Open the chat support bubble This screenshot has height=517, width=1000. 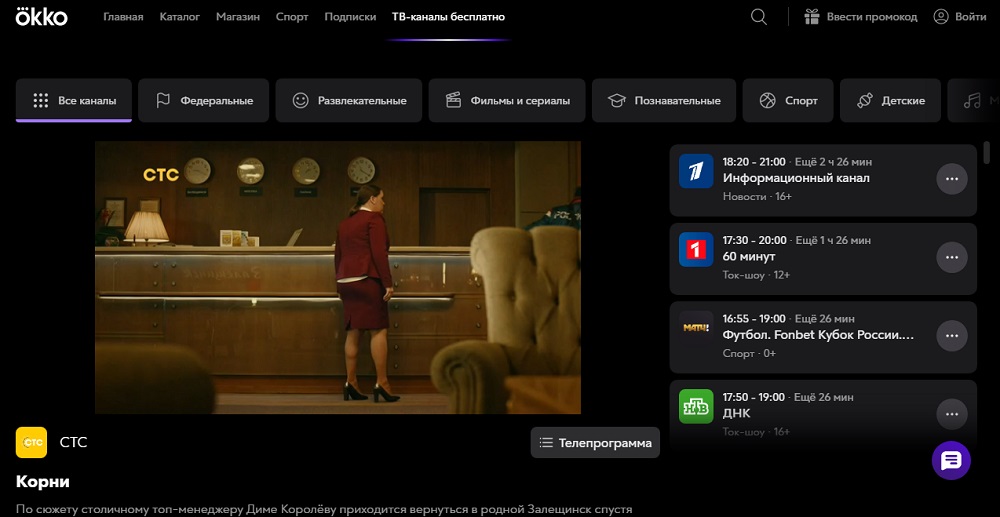click(x=951, y=460)
